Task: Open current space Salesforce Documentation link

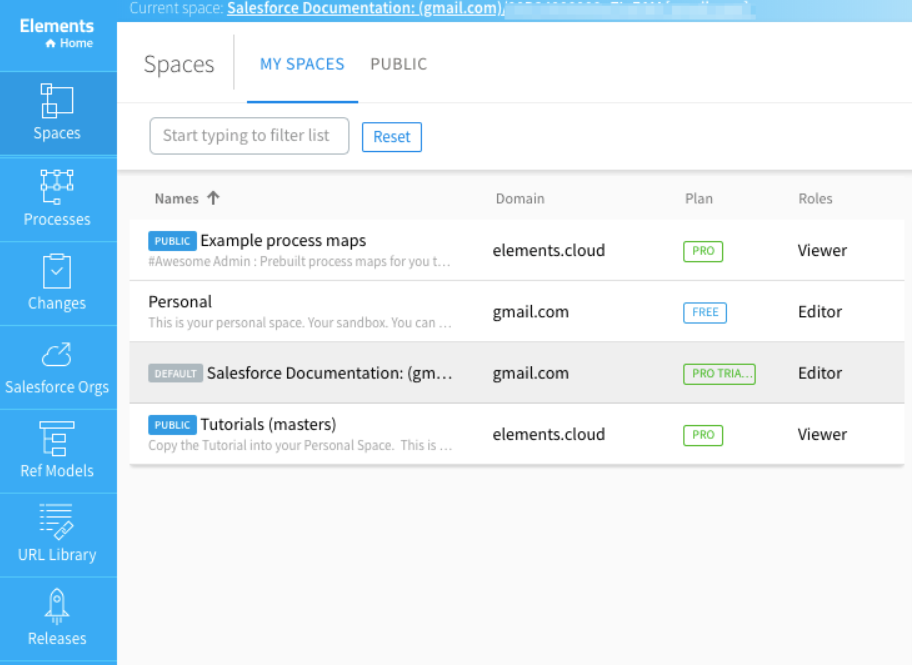Action: pos(366,8)
